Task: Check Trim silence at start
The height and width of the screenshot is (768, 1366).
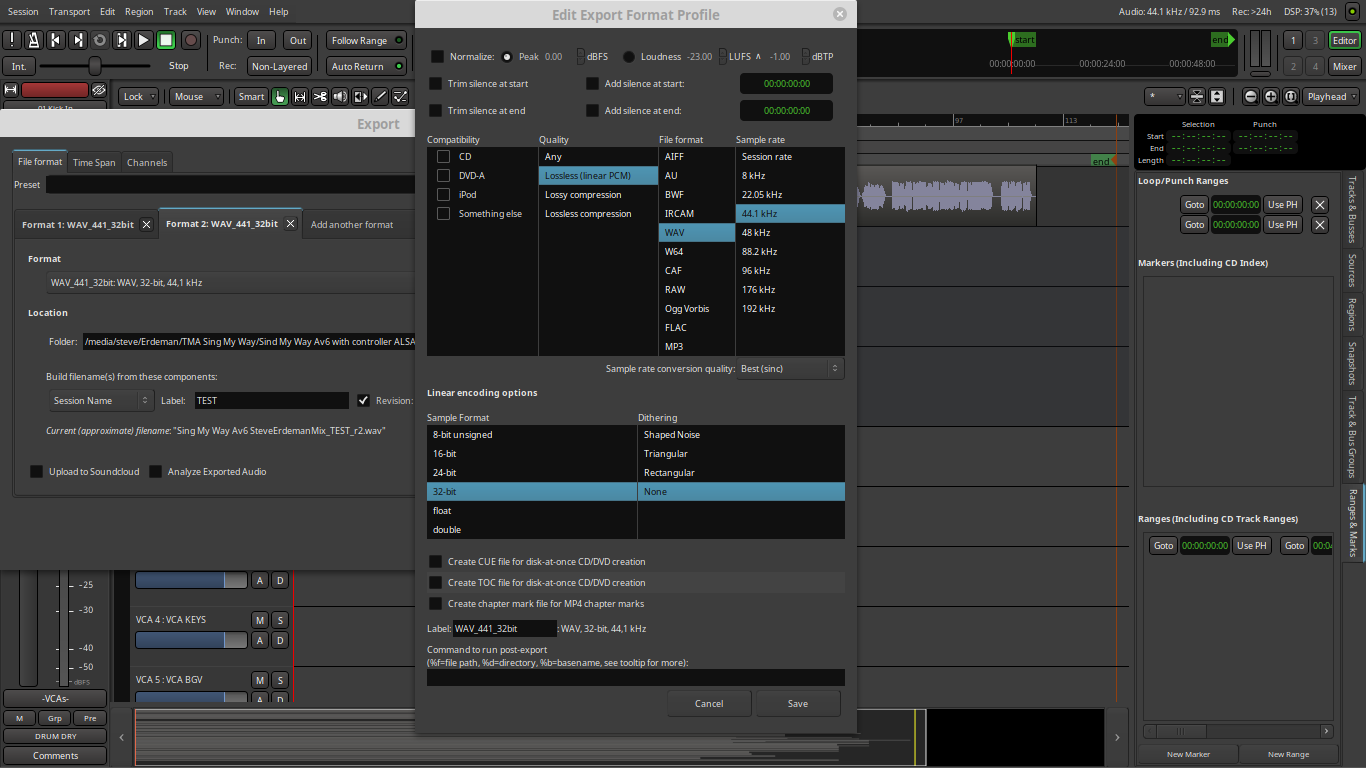Action: (436, 84)
